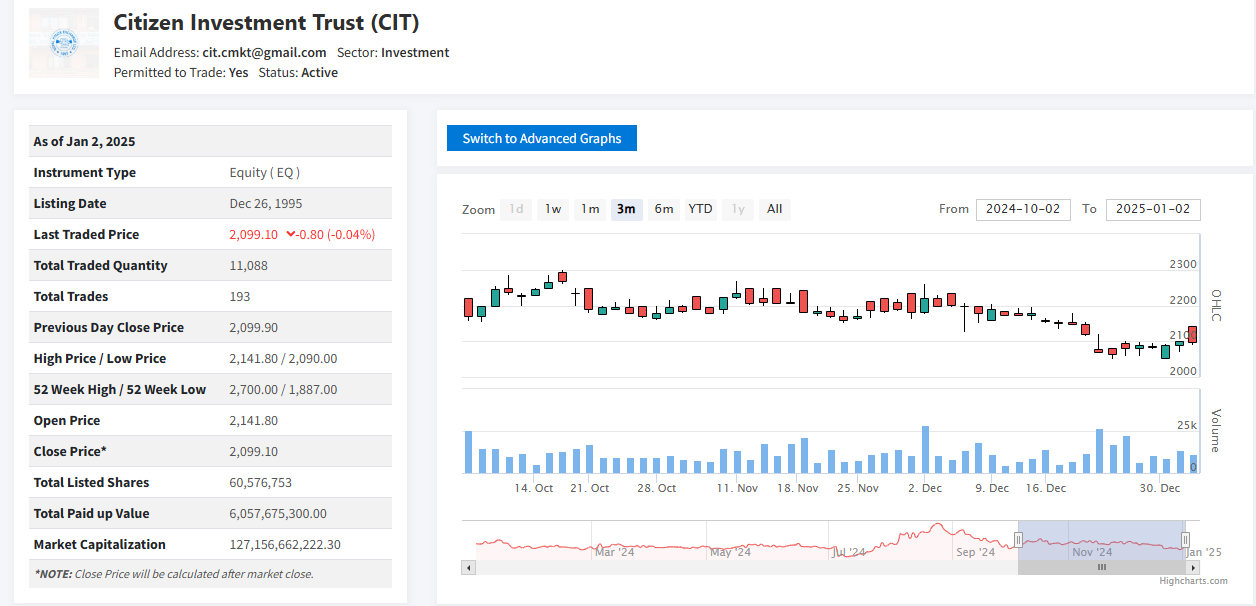Click the Sector Investment label

393,52
